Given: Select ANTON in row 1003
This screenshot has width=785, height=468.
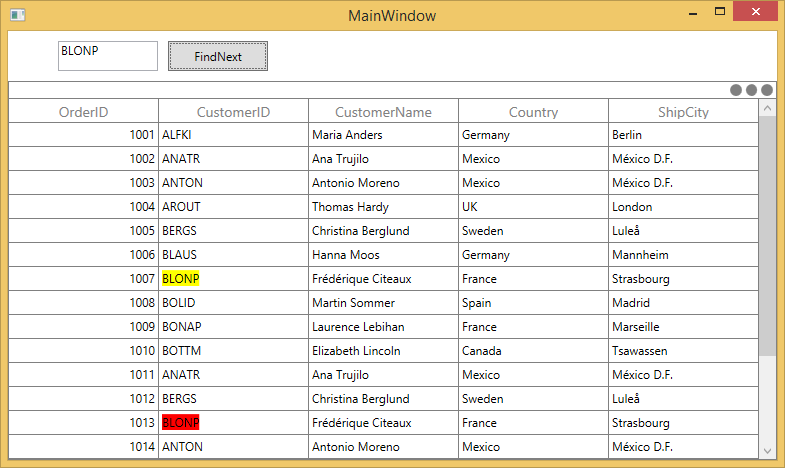Looking at the screenshot, I should (233, 183).
